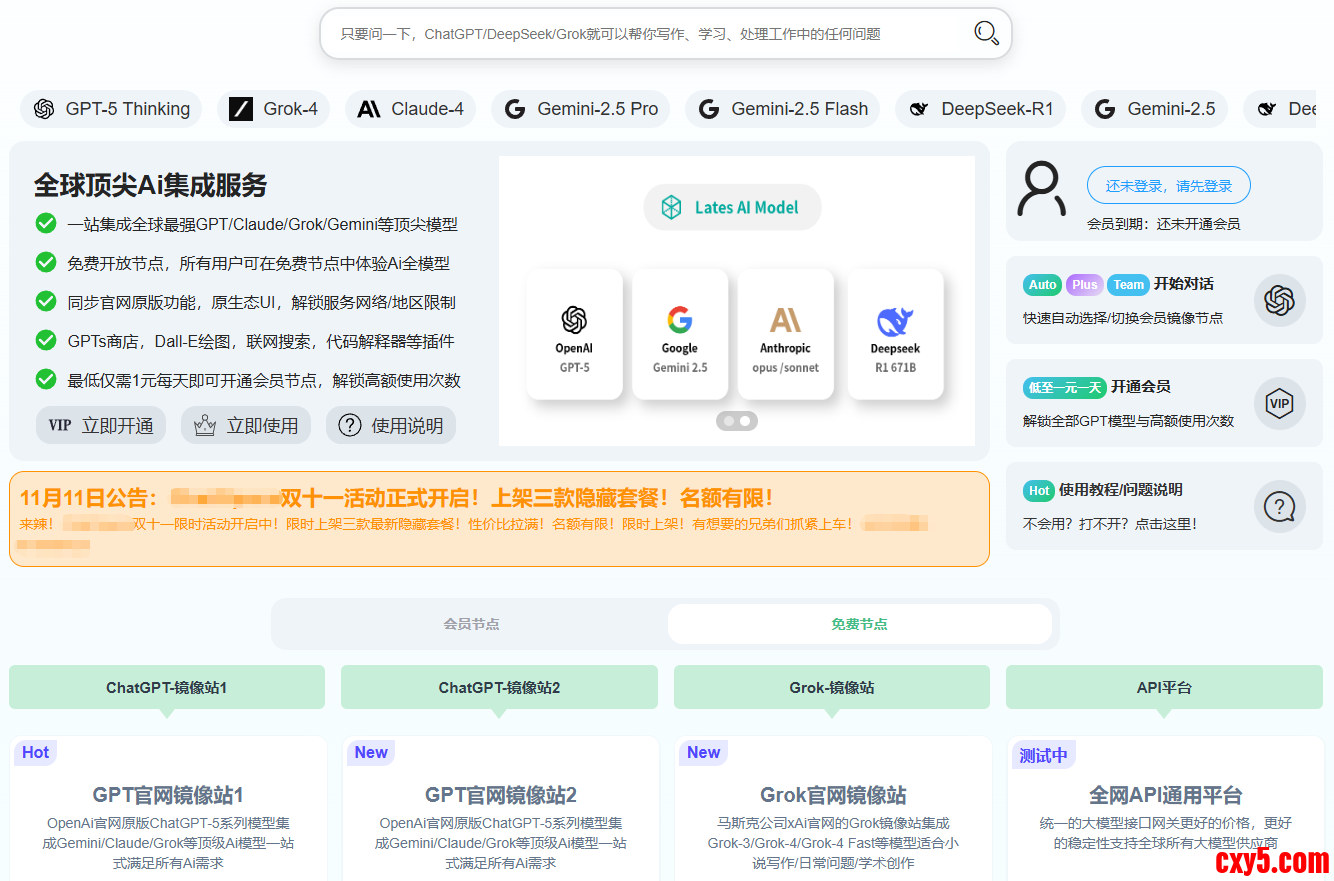1334x881 pixels.
Task: Click the Lates AI Model cube badge
Action: [732, 207]
